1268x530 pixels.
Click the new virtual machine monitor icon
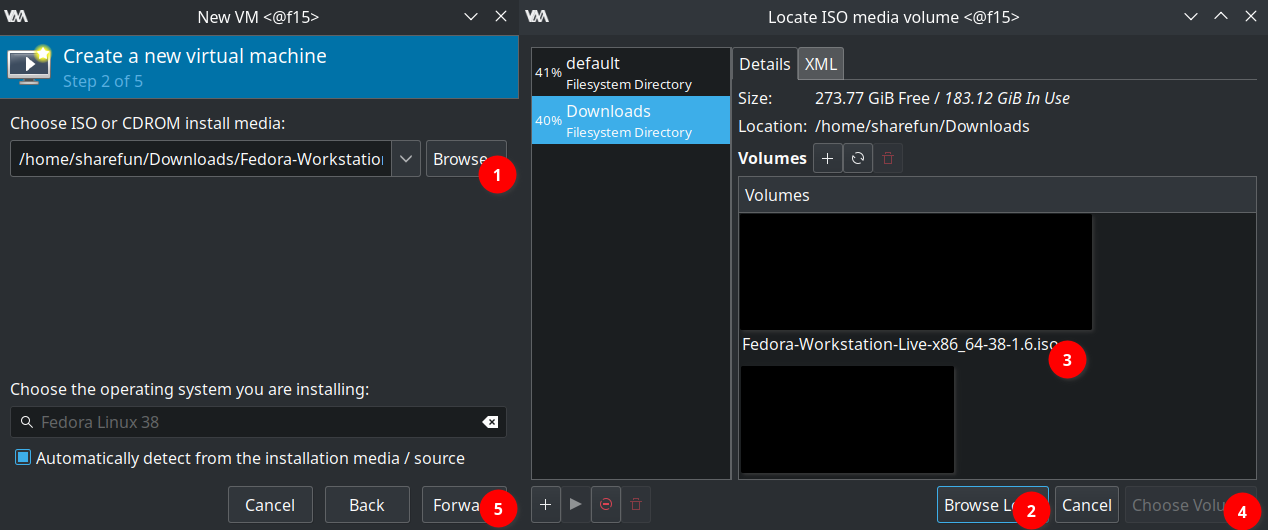pyautogui.click(x=29, y=64)
